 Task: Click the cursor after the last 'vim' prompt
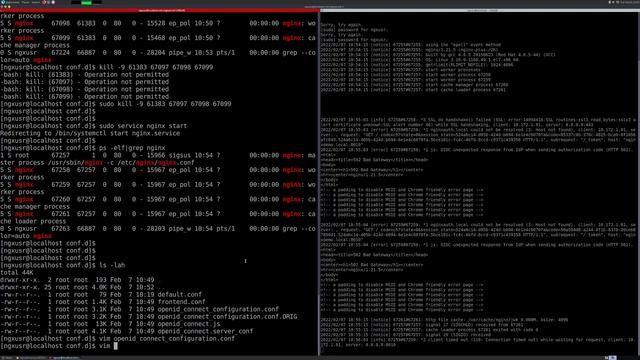[x=116, y=346]
